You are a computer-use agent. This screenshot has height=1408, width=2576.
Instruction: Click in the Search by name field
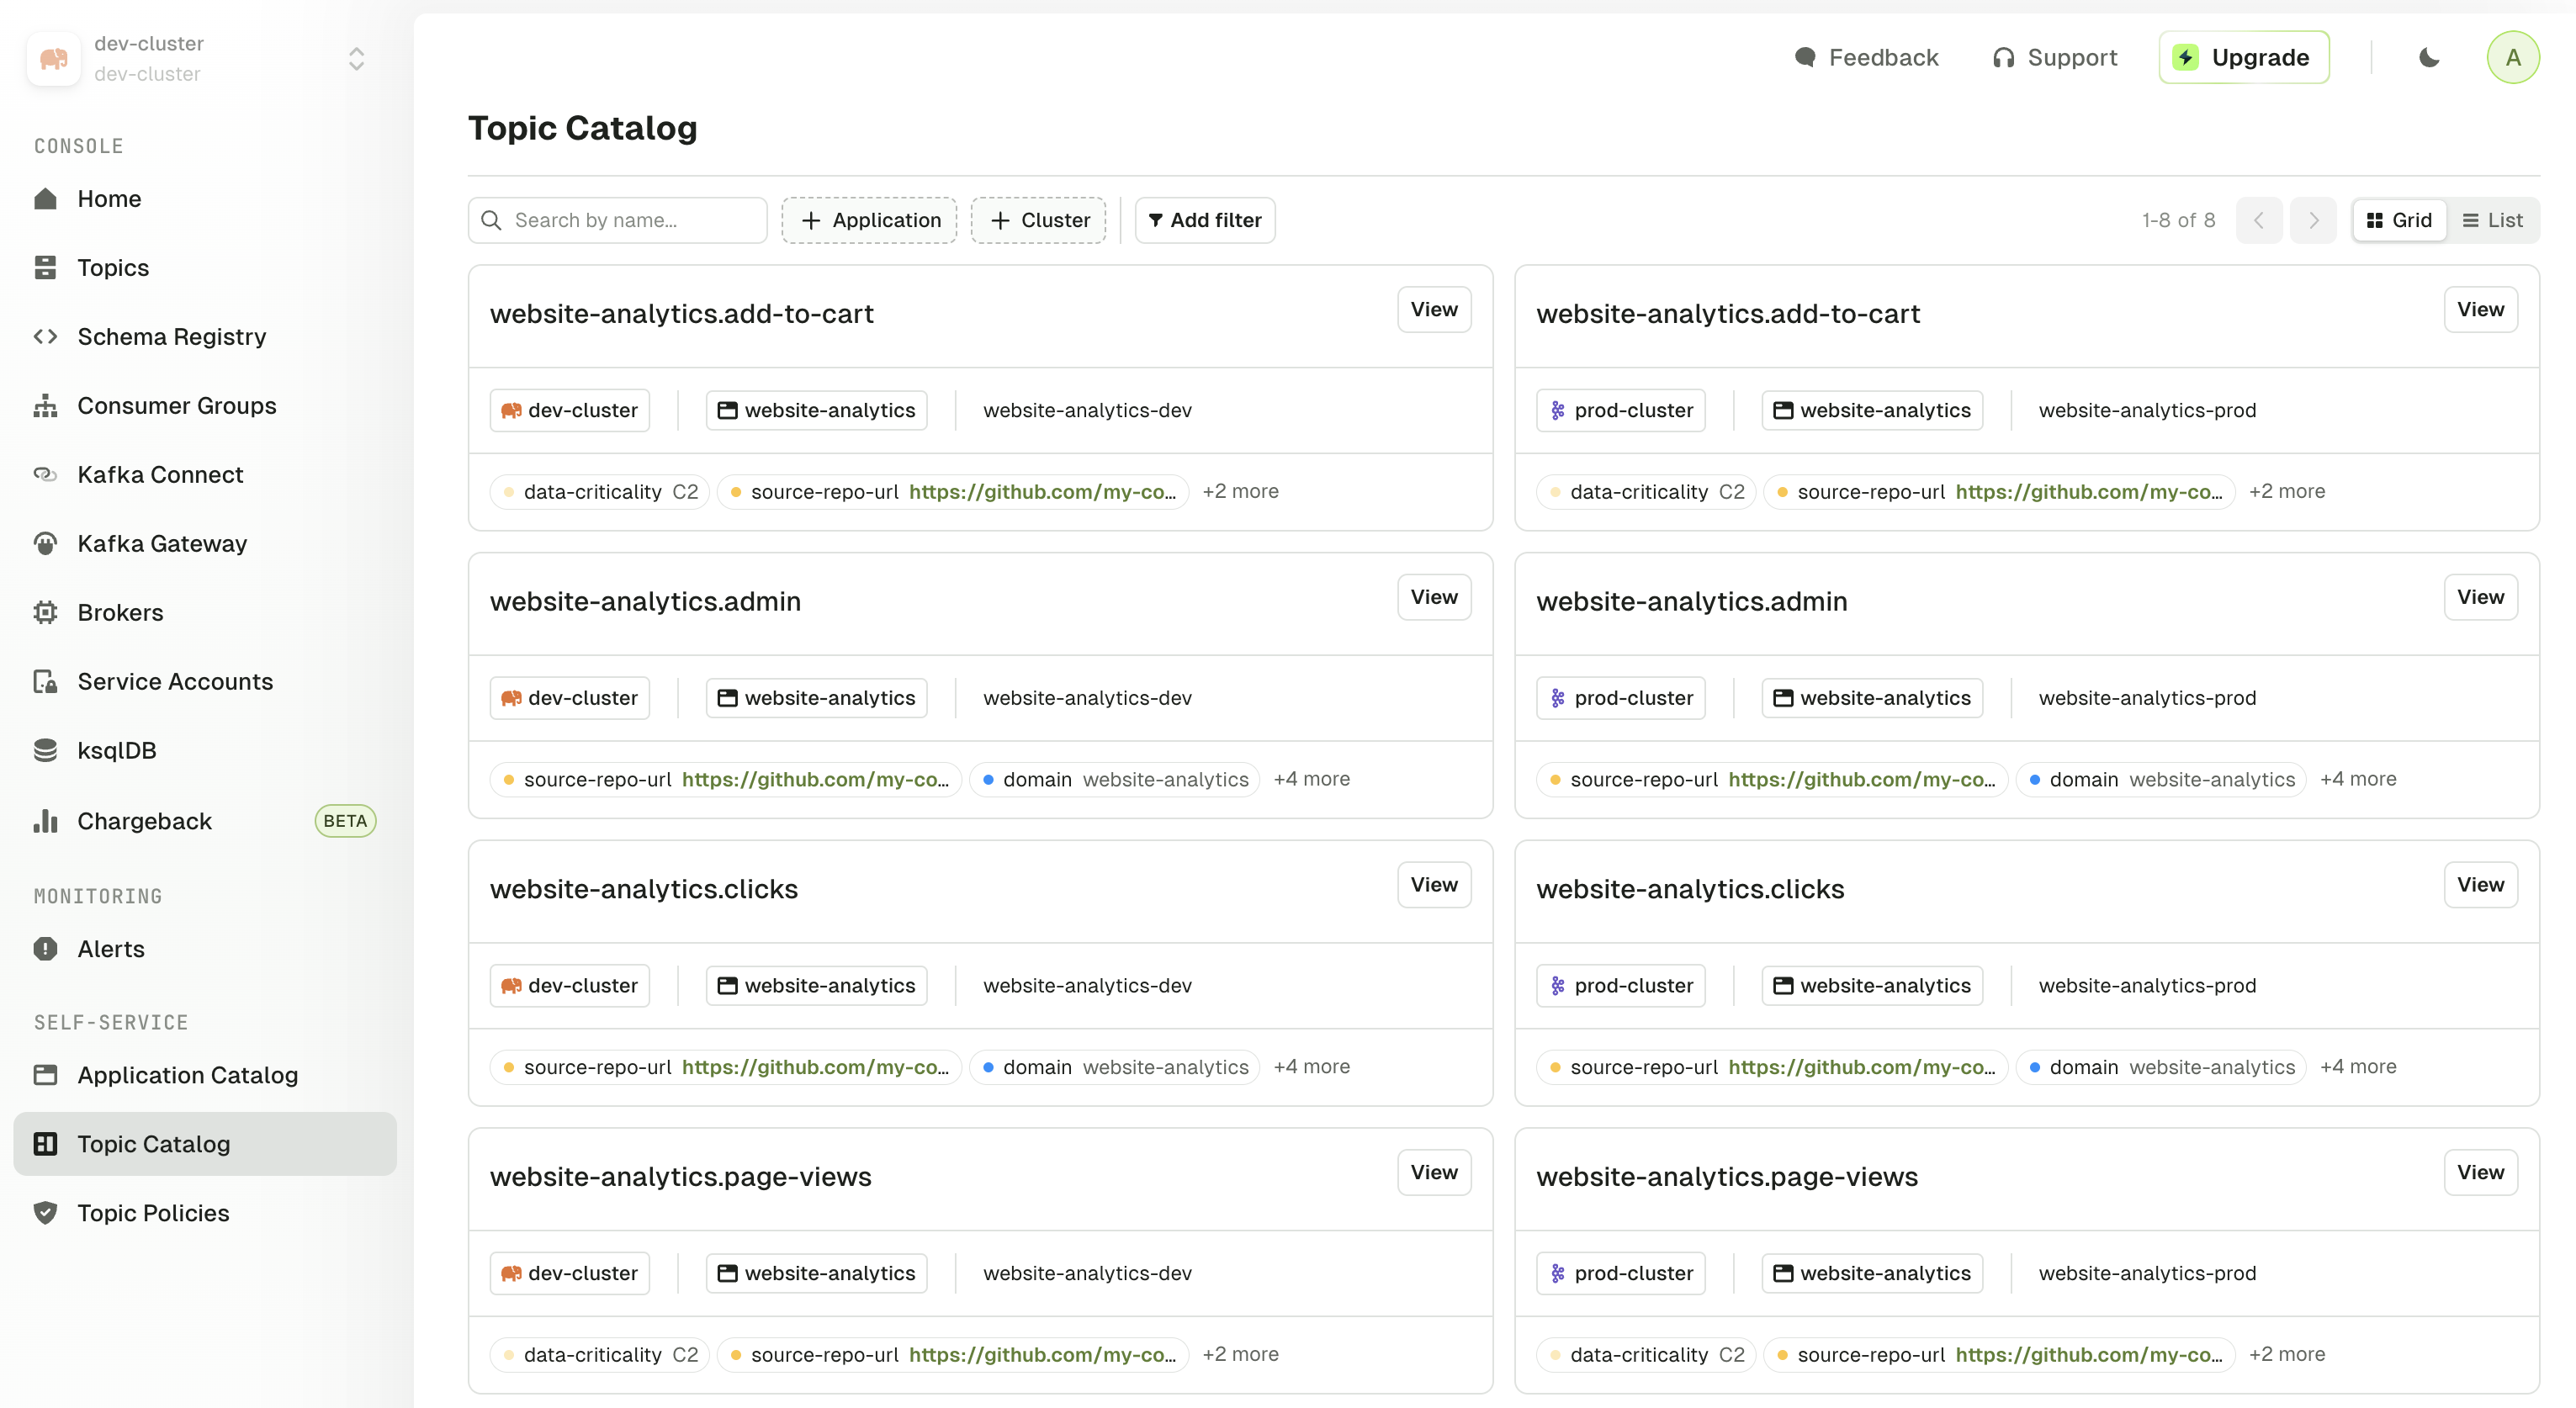618,220
